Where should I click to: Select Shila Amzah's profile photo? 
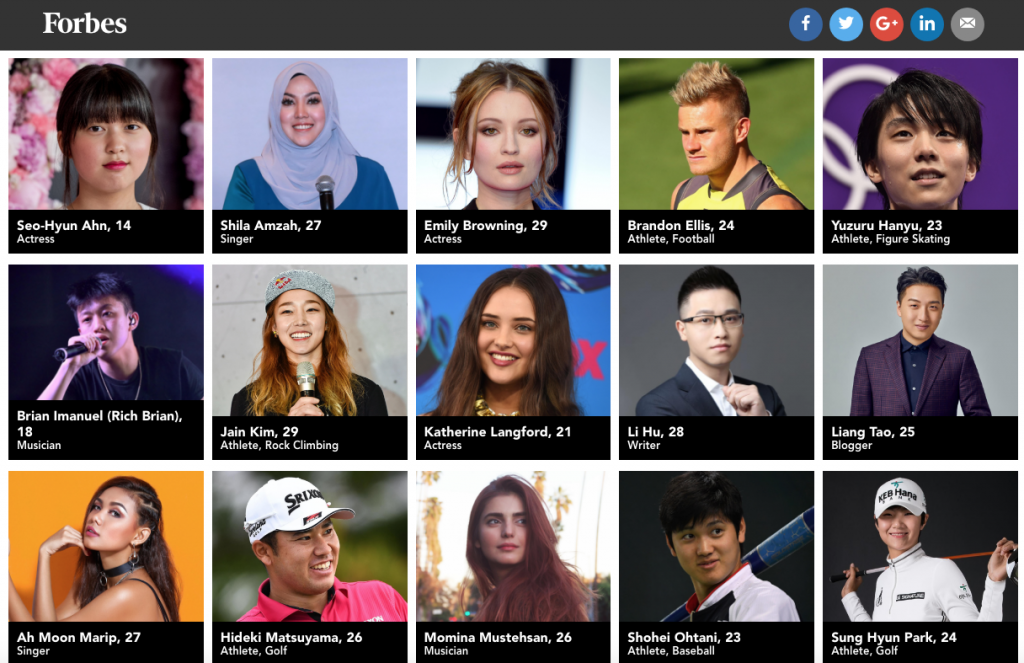[x=310, y=134]
